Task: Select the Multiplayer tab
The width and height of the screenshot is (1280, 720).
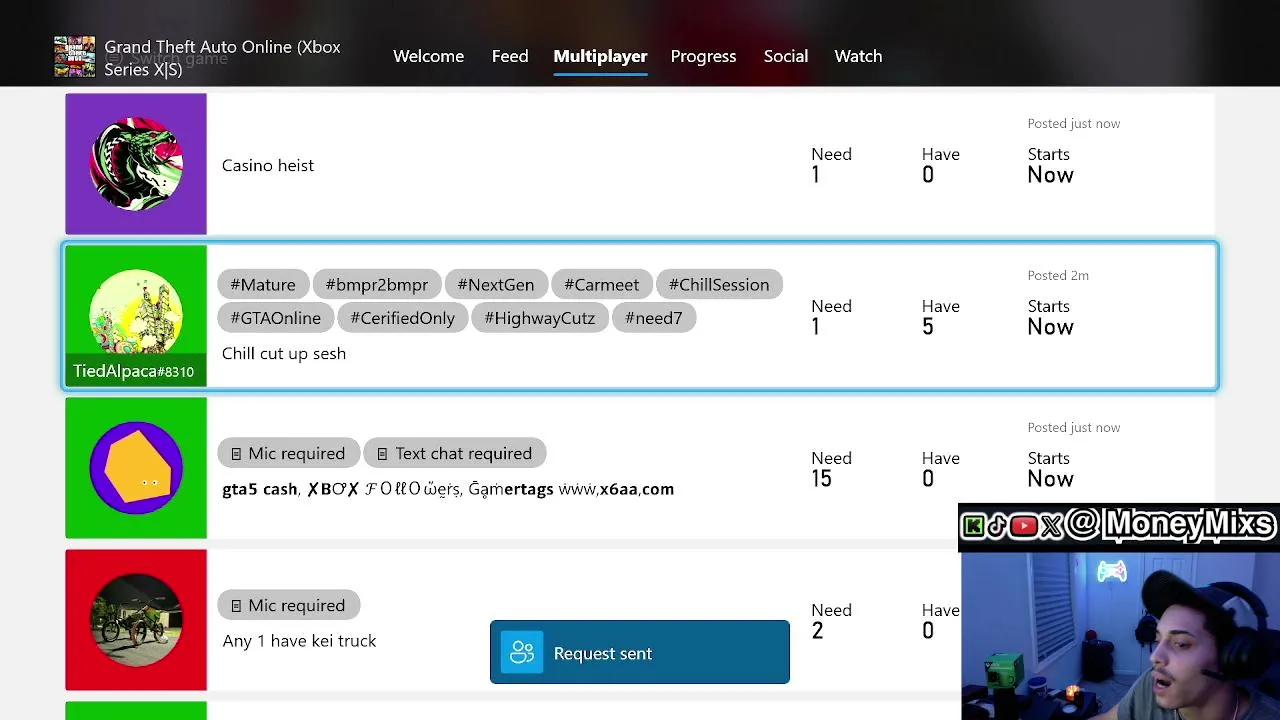Action: (600, 56)
